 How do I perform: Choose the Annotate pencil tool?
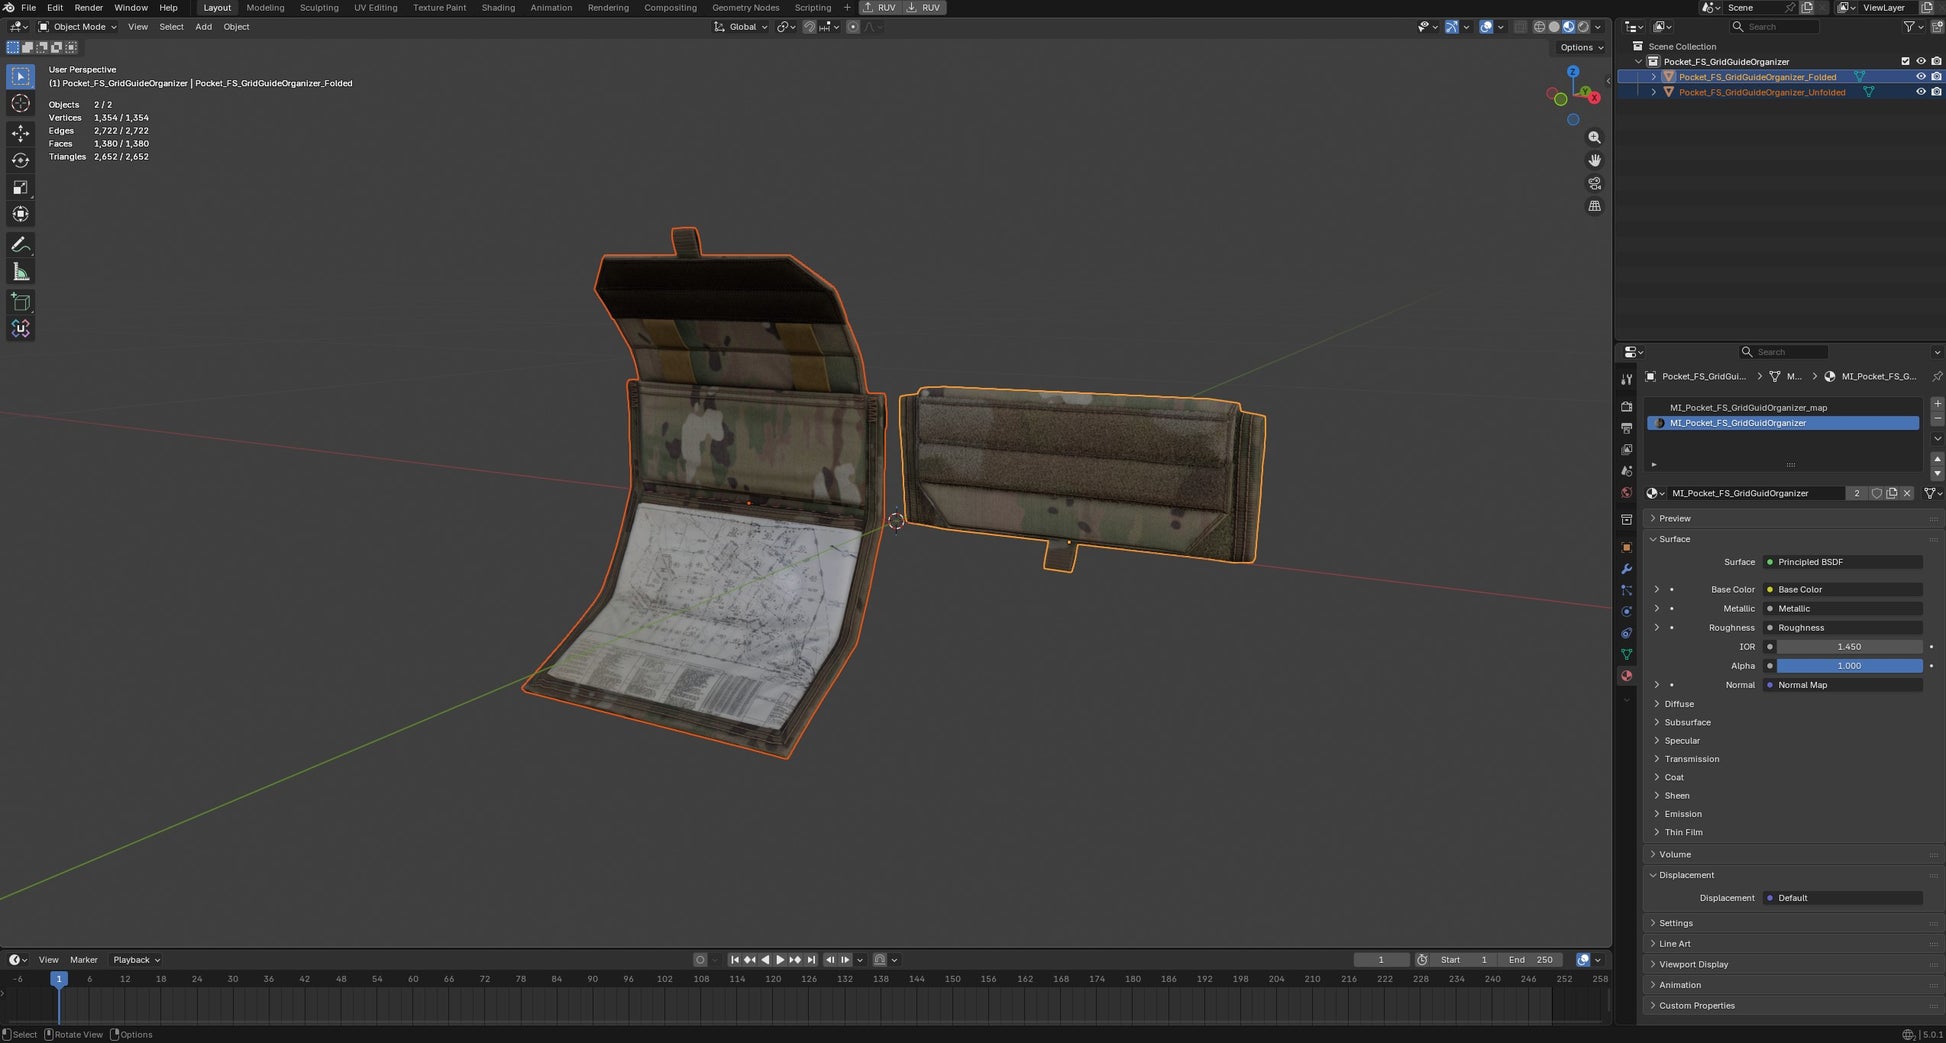[x=20, y=245]
